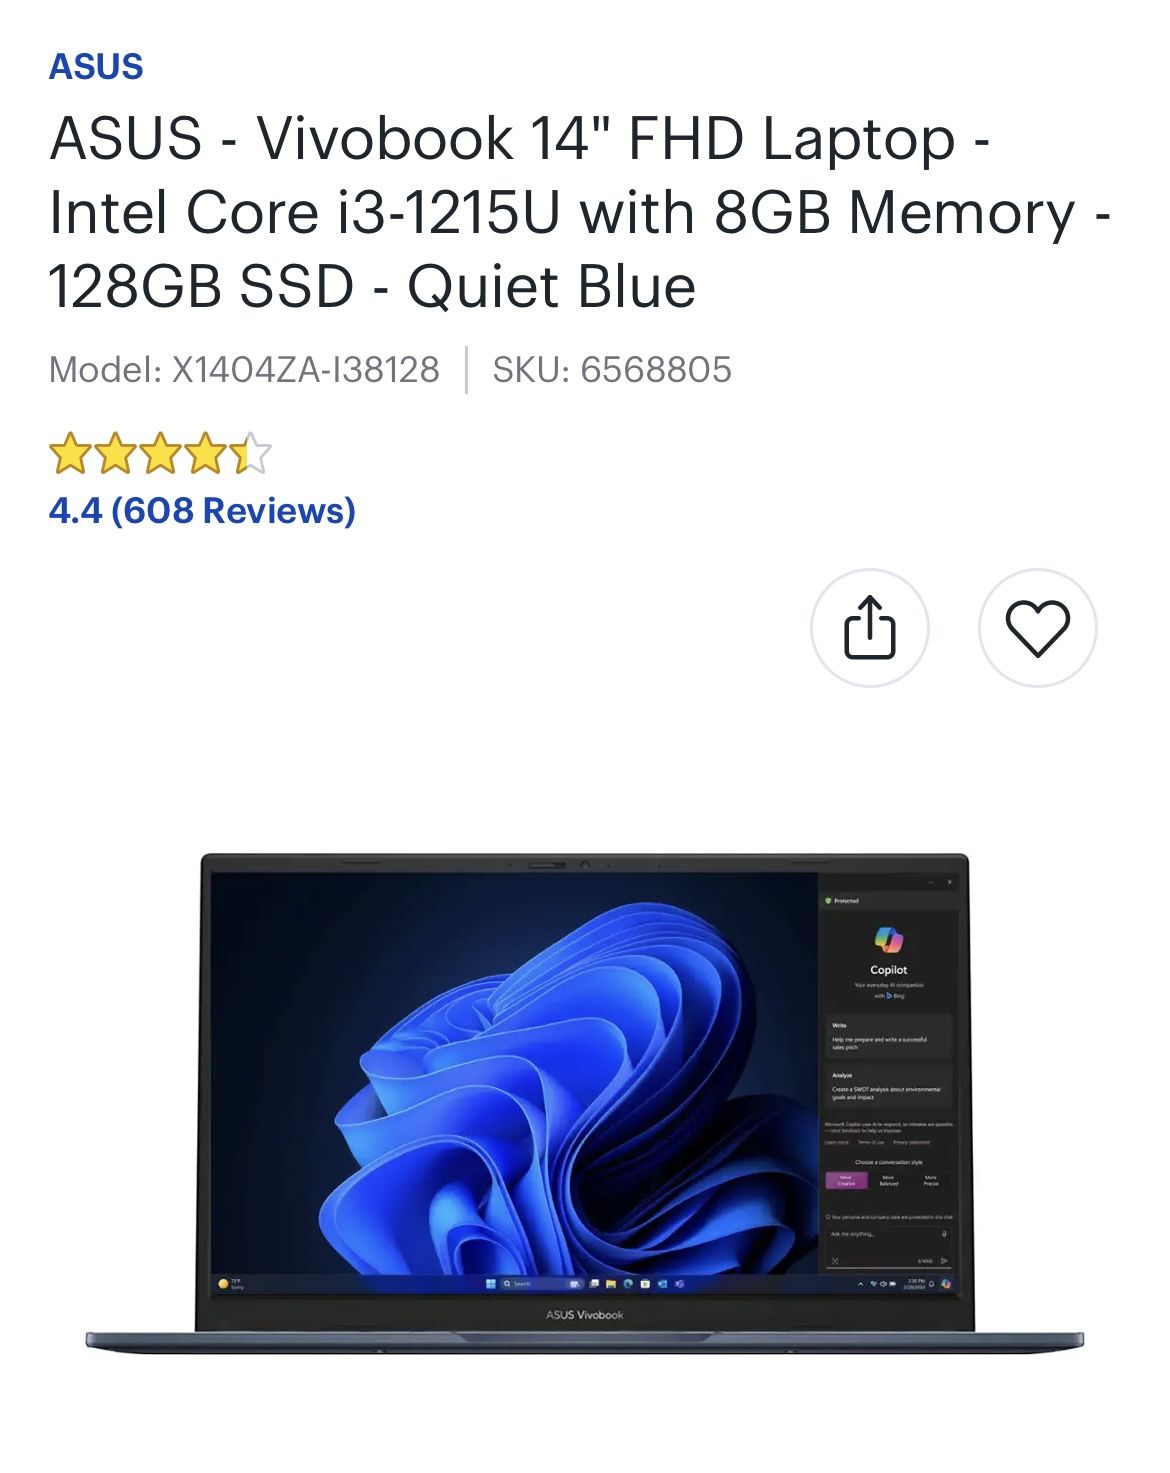Tap the product title ASUS Vivobook 14" FHD Laptop

tap(520, 138)
